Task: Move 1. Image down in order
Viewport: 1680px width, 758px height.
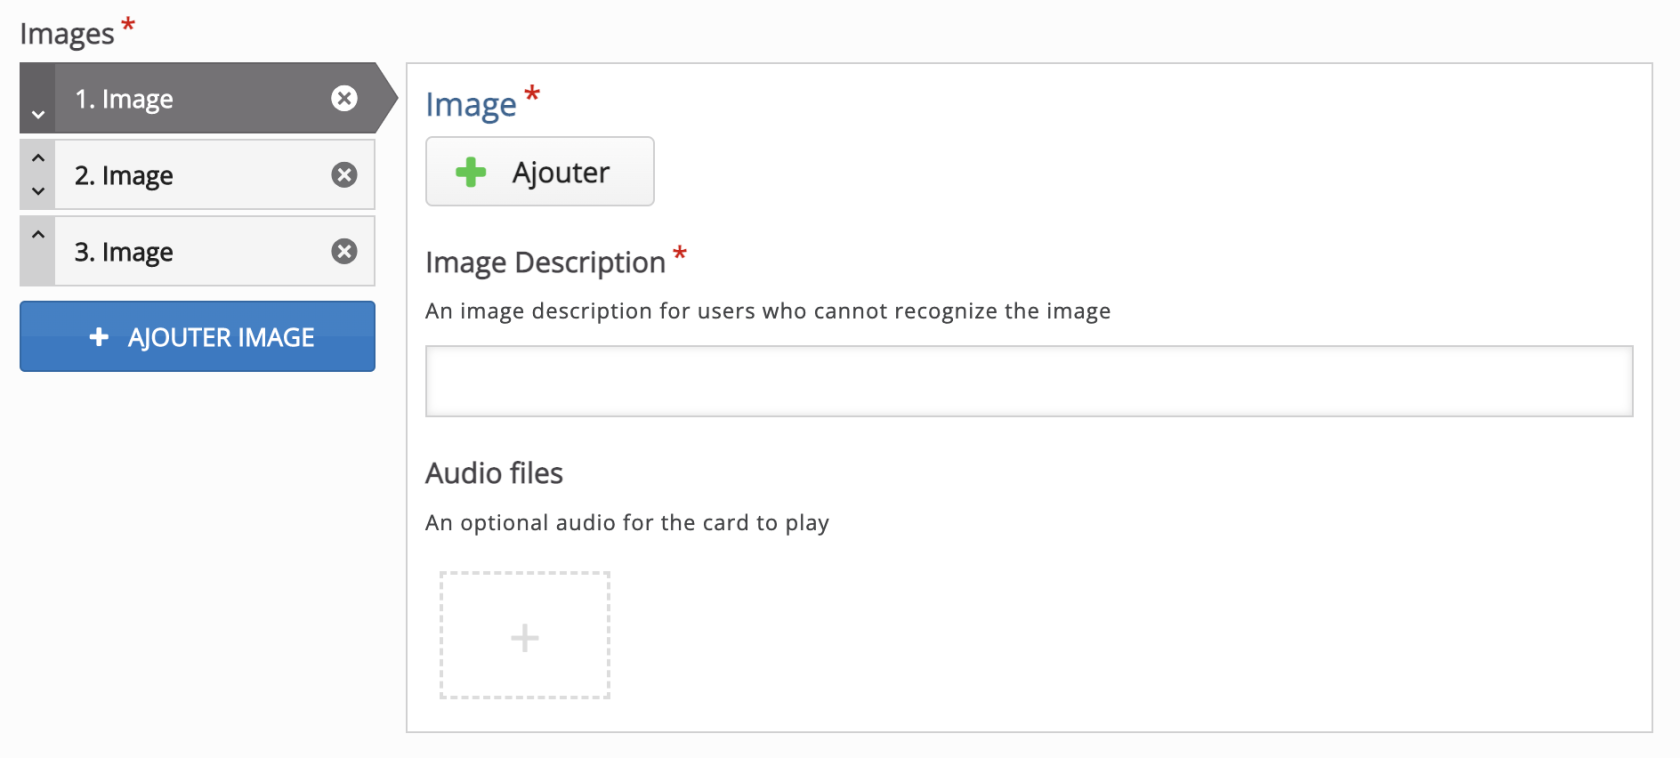Action: click(x=38, y=114)
